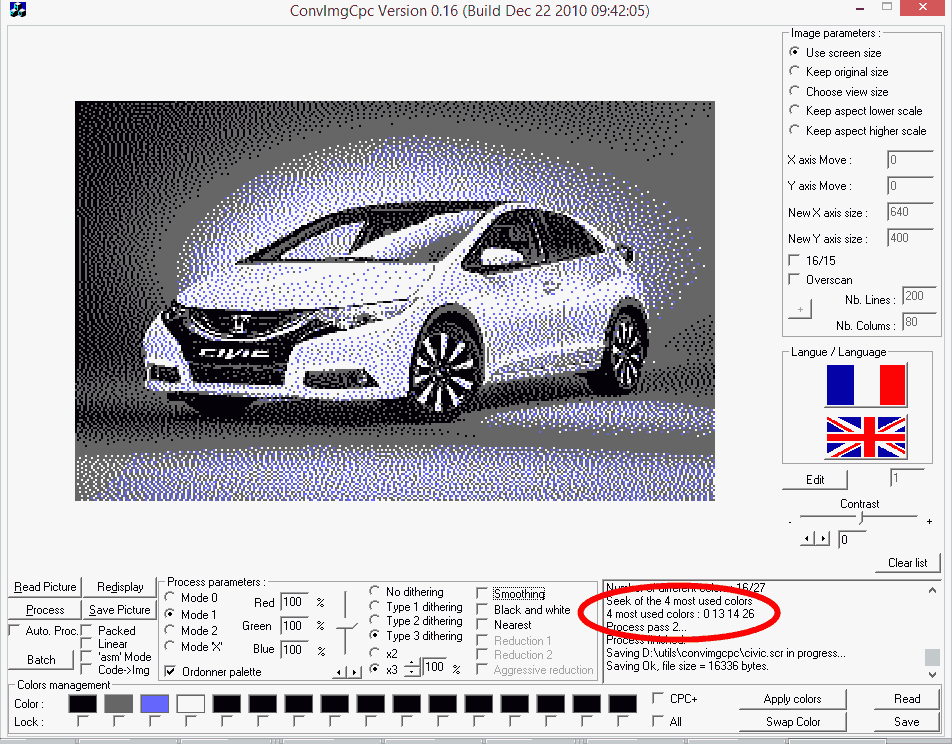Decrease contrast with the left arrow button

coord(808,539)
